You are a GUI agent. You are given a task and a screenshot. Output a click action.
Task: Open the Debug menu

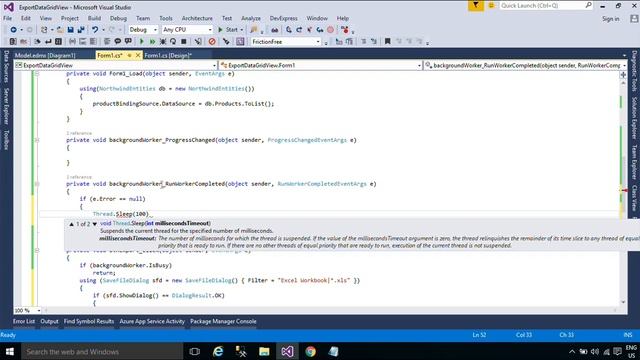click(x=118, y=18)
